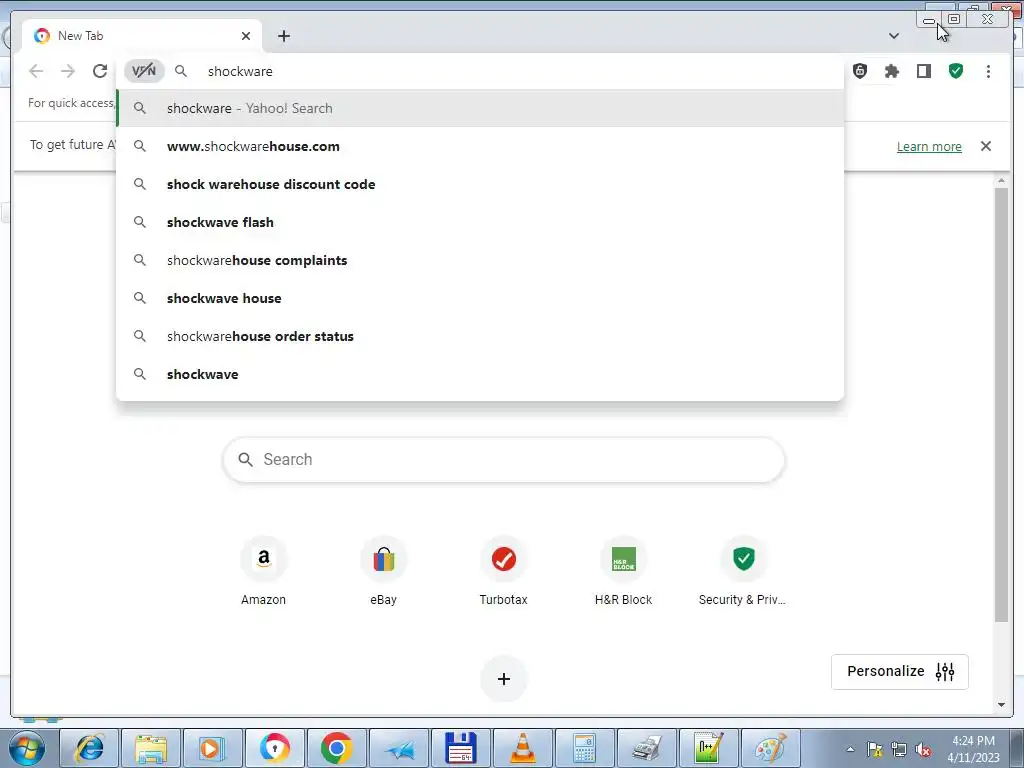This screenshot has height=768, width=1024.
Task: Choose shock warehouse discount code suggestion
Action: click(x=480, y=184)
